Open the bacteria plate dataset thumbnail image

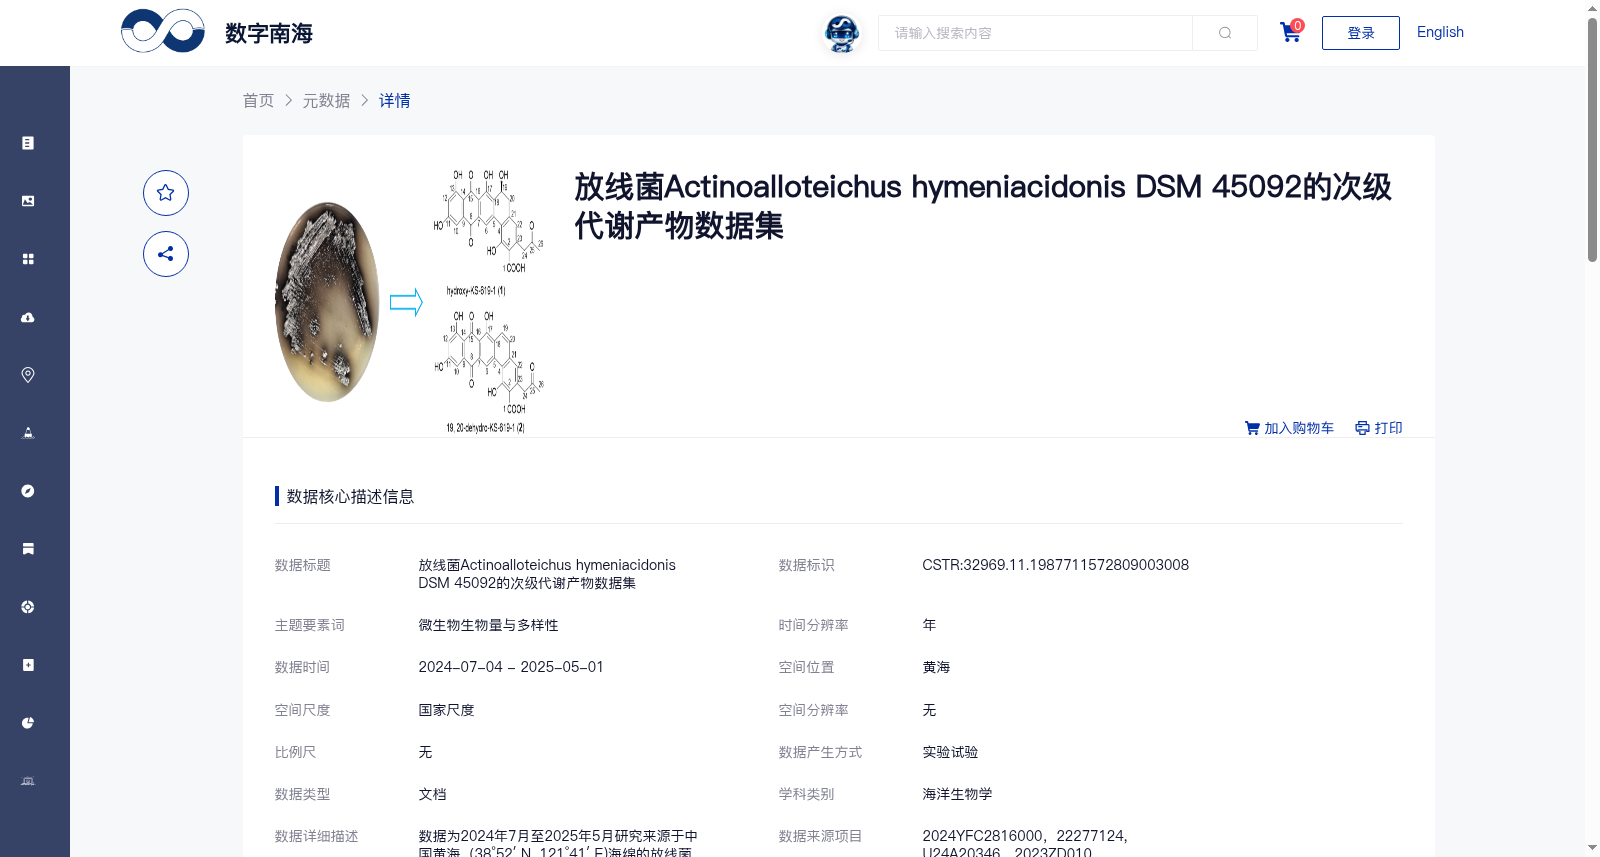(411, 301)
